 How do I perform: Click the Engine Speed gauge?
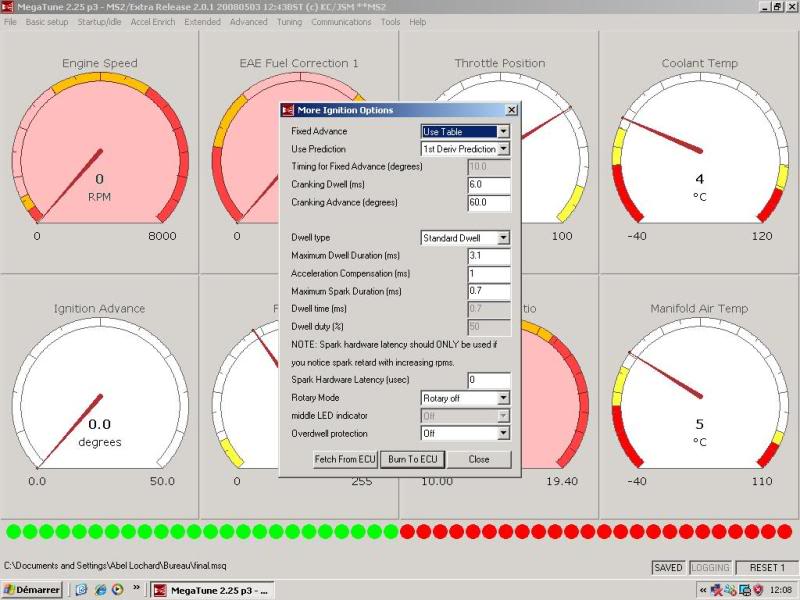coord(99,152)
